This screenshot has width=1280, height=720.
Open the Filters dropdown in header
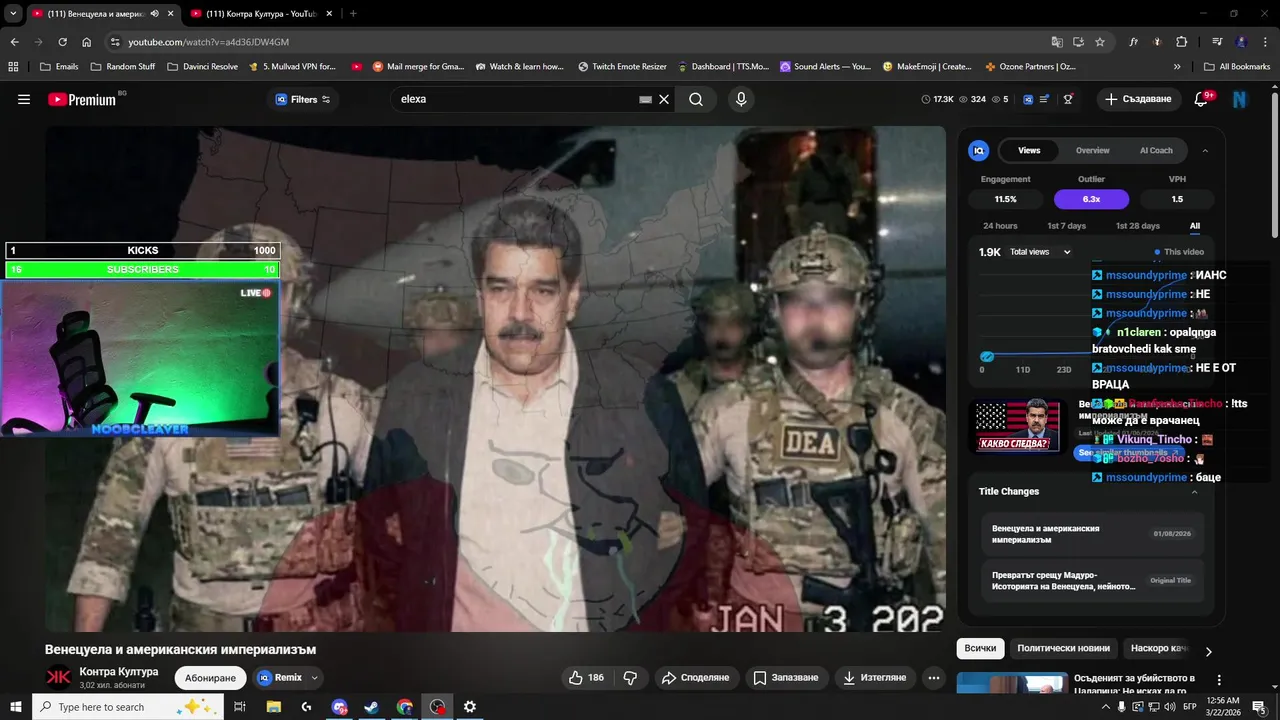click(303, 99)
